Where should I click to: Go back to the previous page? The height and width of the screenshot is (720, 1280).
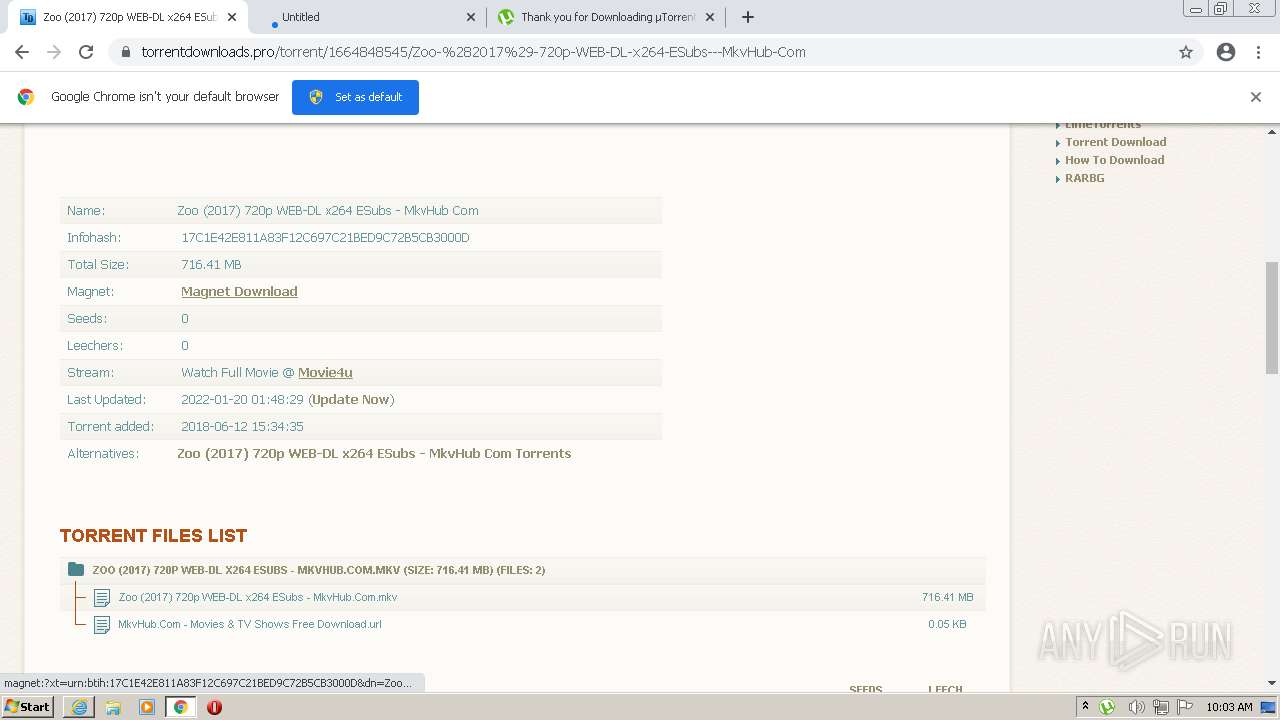tap(22, 52)
